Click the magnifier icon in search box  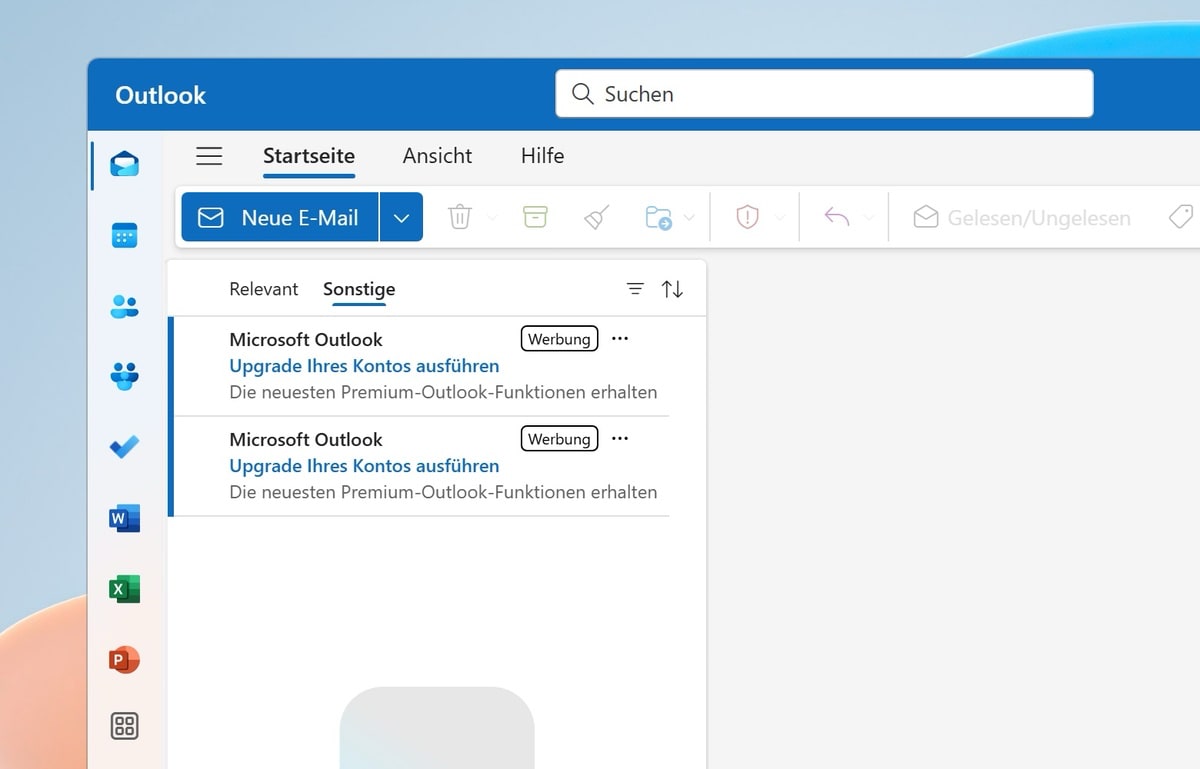tap(582, 94)
